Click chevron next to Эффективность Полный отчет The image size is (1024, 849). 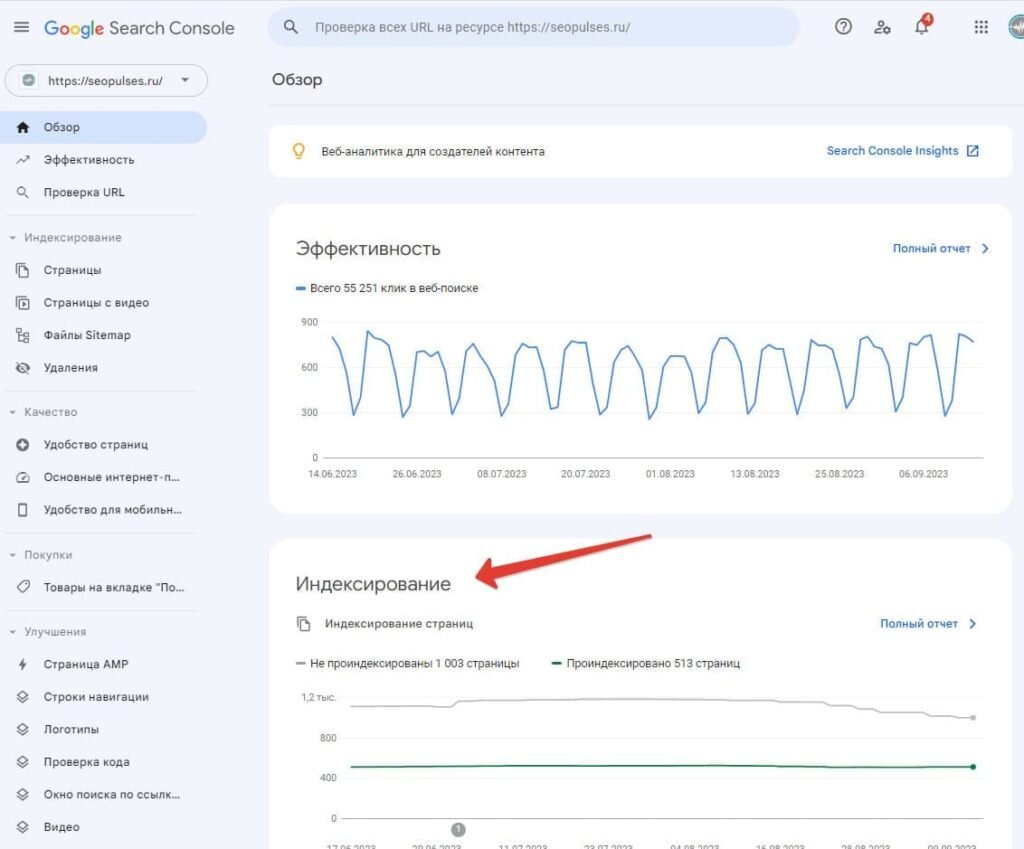point(985,248)
